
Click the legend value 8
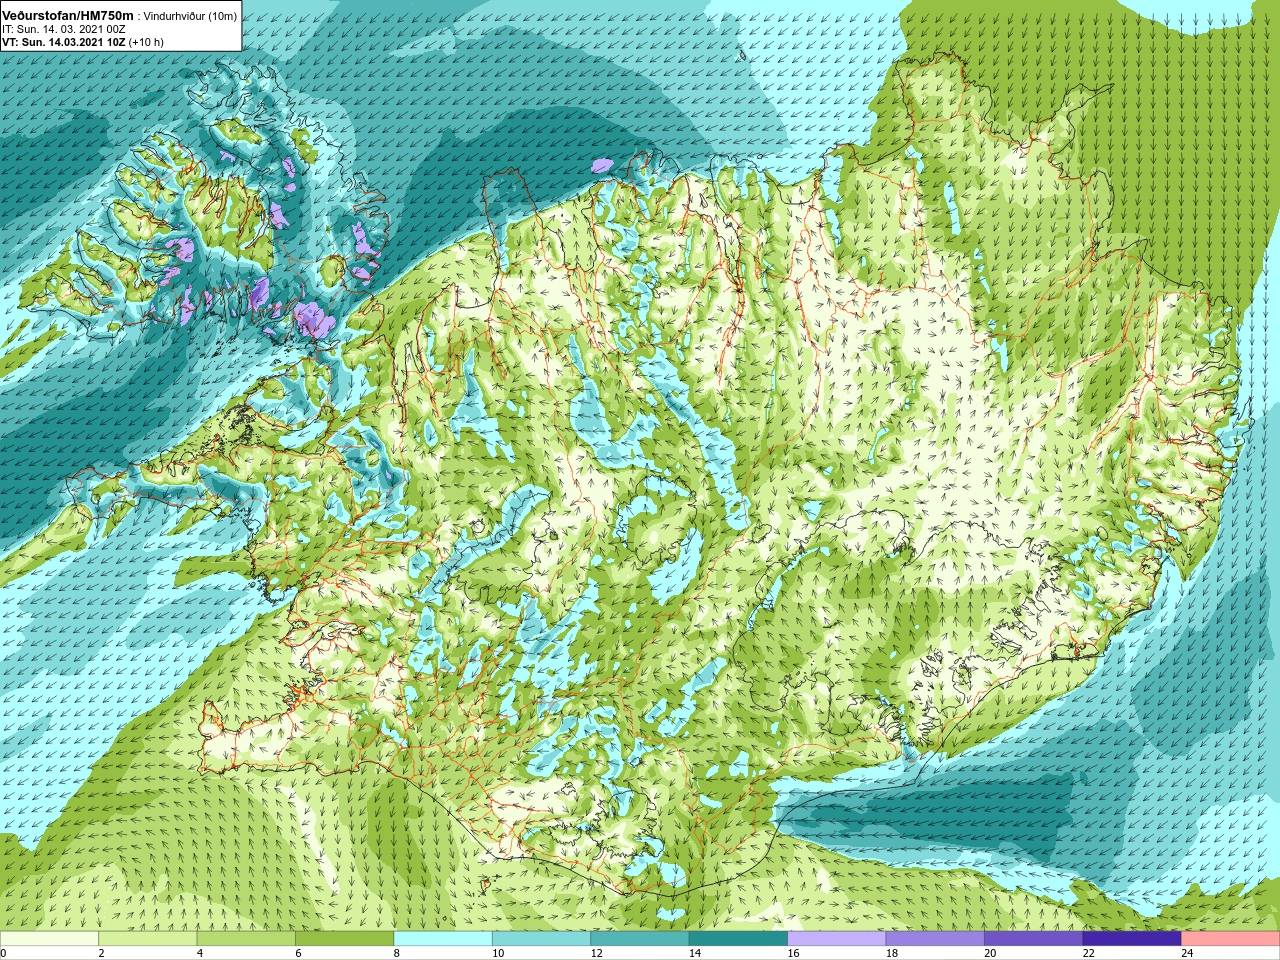397,953
